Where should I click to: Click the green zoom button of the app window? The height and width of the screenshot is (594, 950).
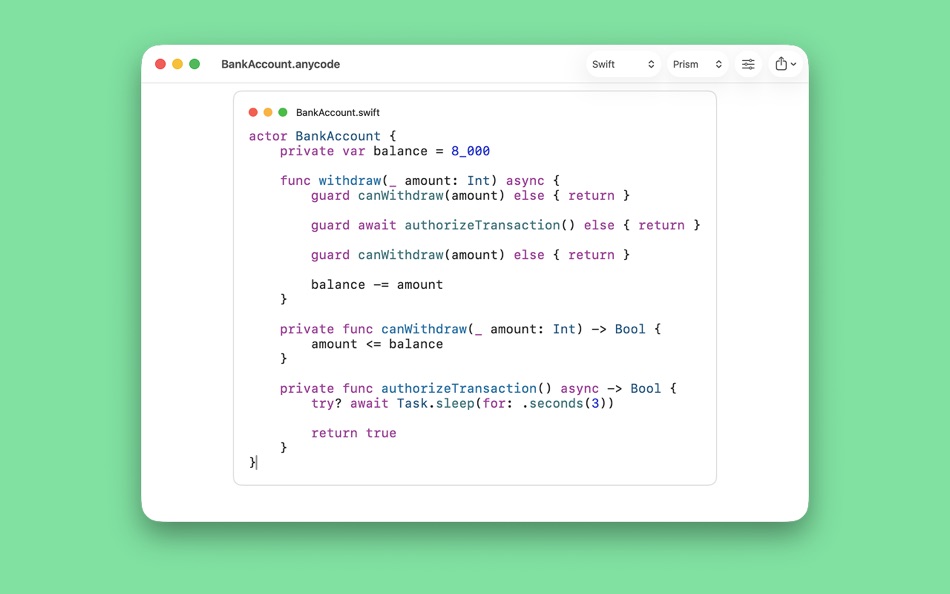[x=192, y=63]
